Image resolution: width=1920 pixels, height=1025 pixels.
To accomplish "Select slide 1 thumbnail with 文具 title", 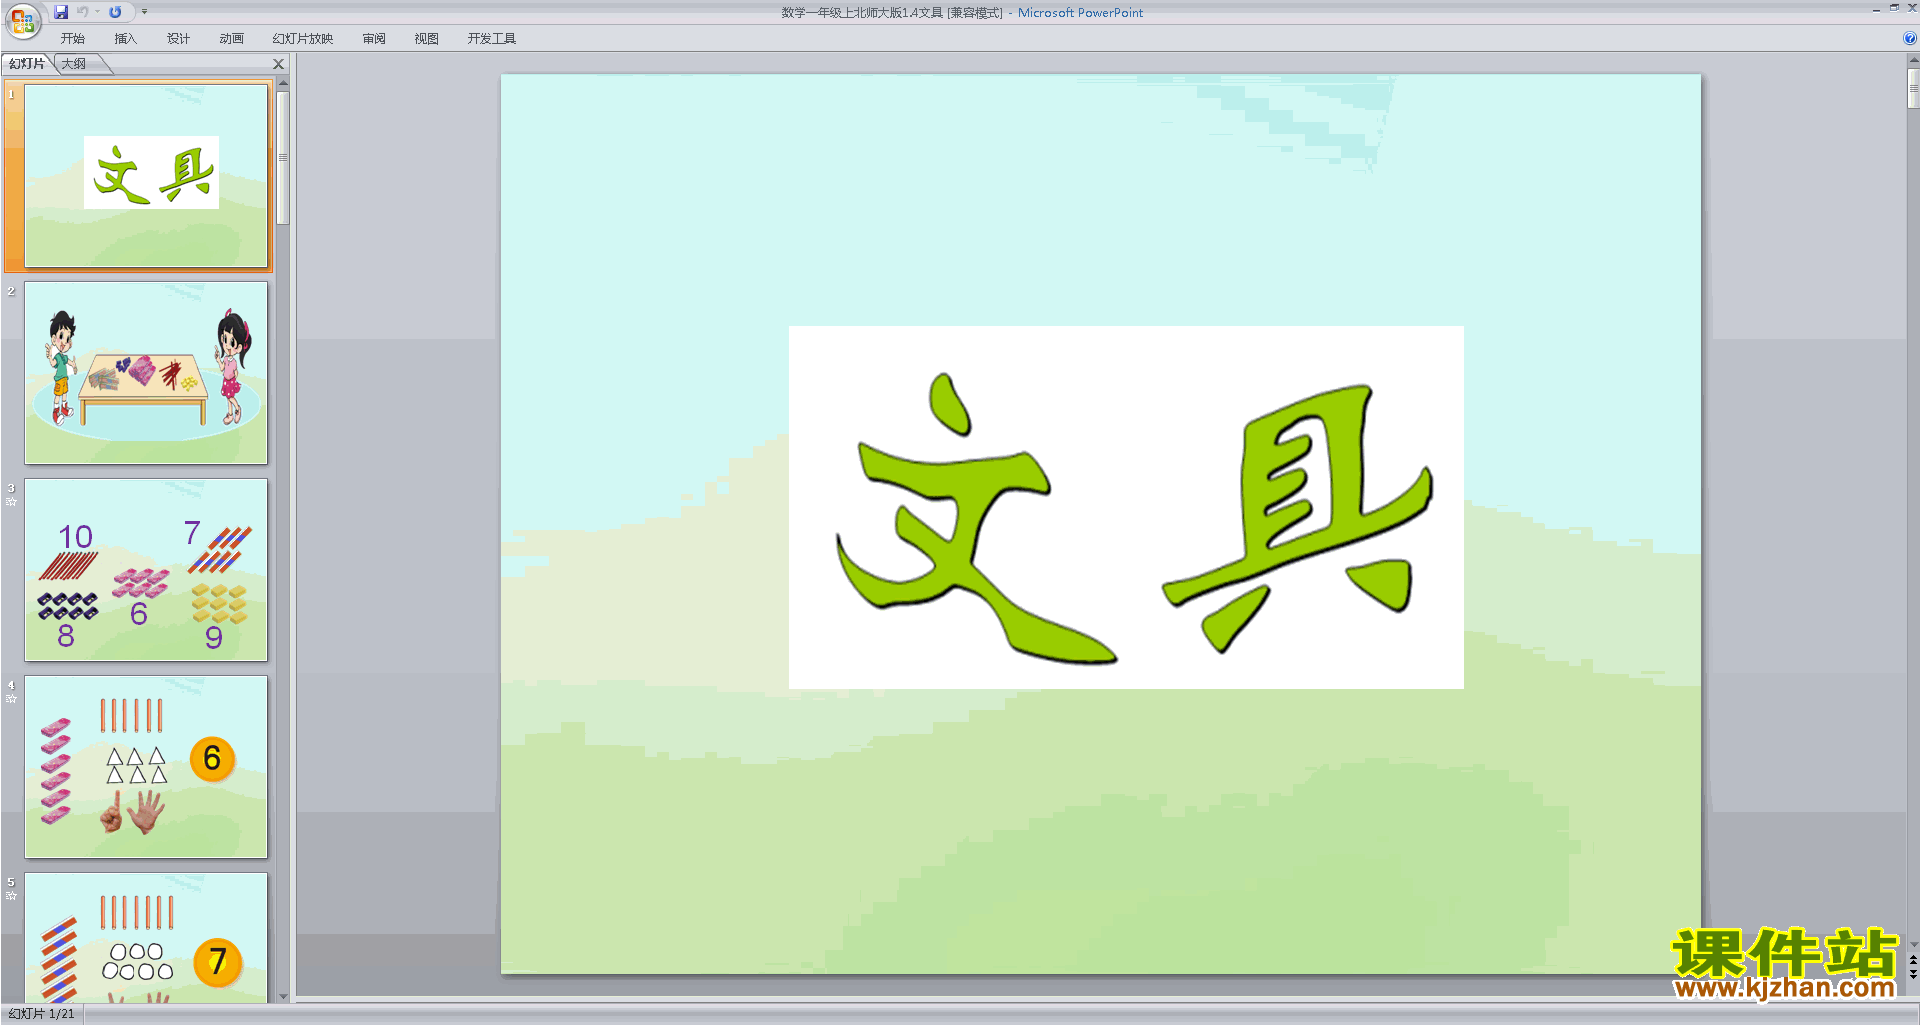I will 146,176.
